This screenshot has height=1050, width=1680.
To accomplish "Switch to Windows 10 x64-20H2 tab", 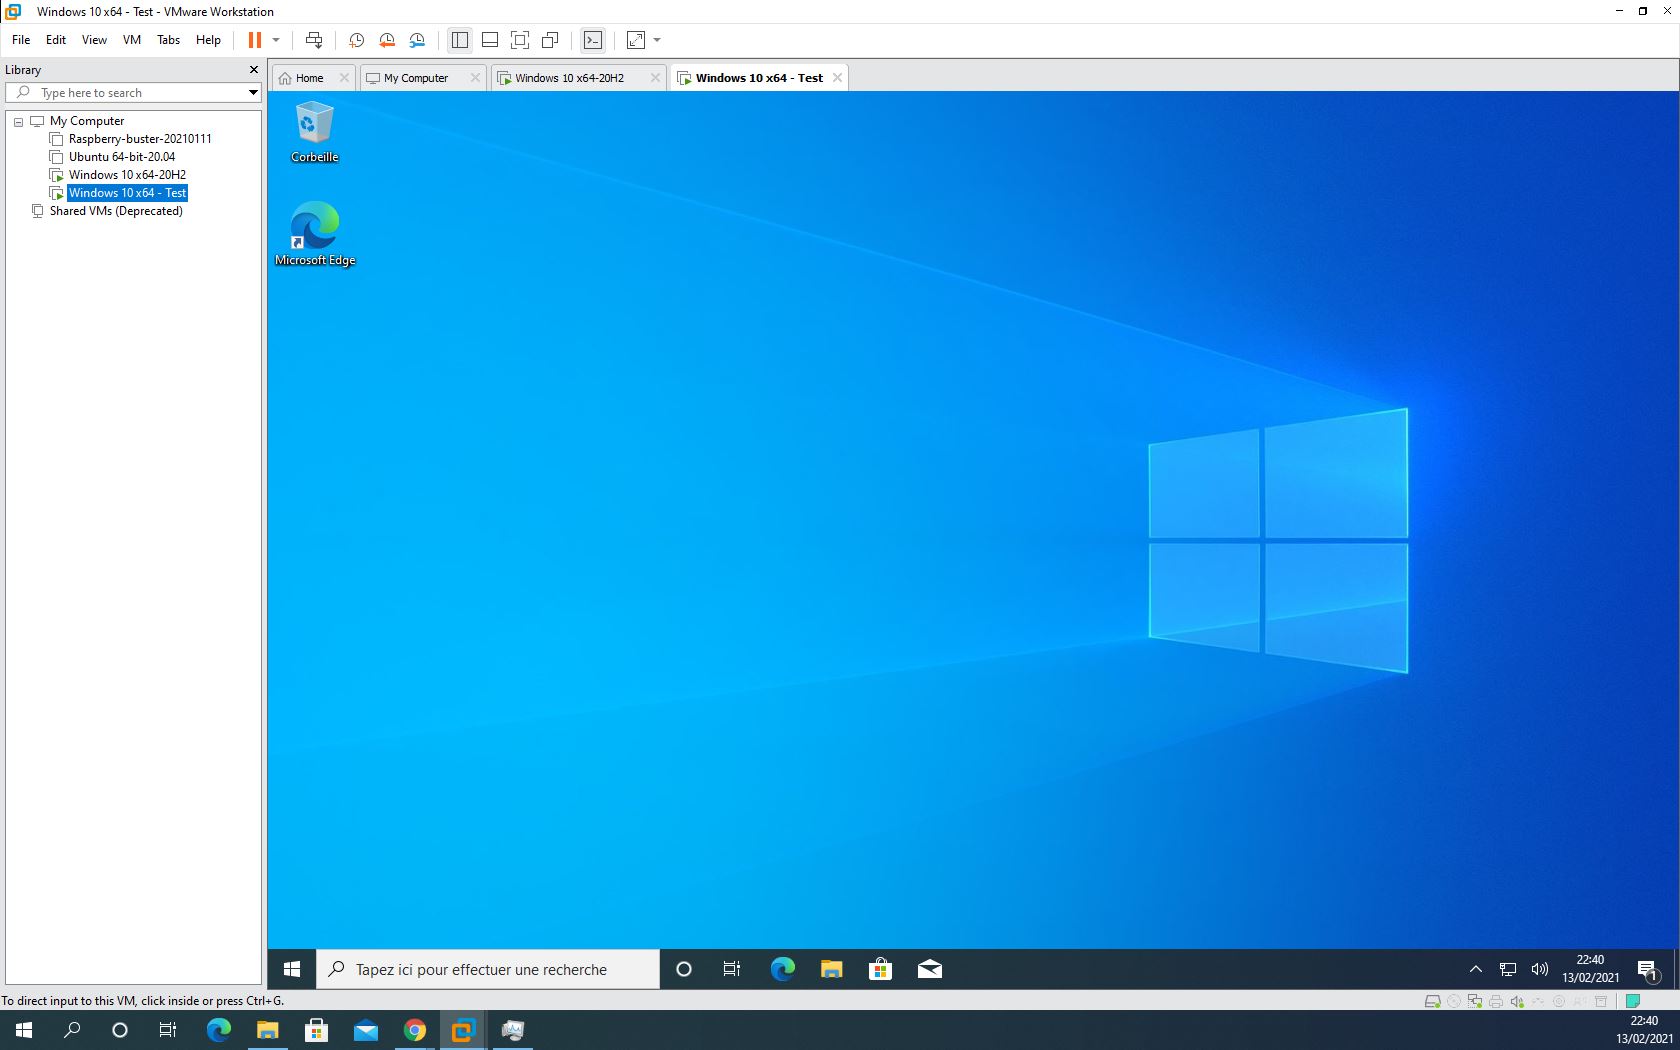I will point(569,78).
